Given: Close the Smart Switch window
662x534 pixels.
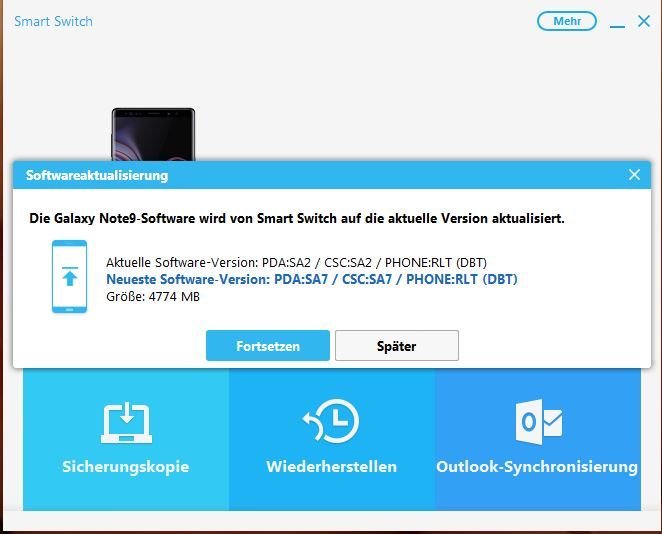Looking at the screenshot, I should coord(644,21).
